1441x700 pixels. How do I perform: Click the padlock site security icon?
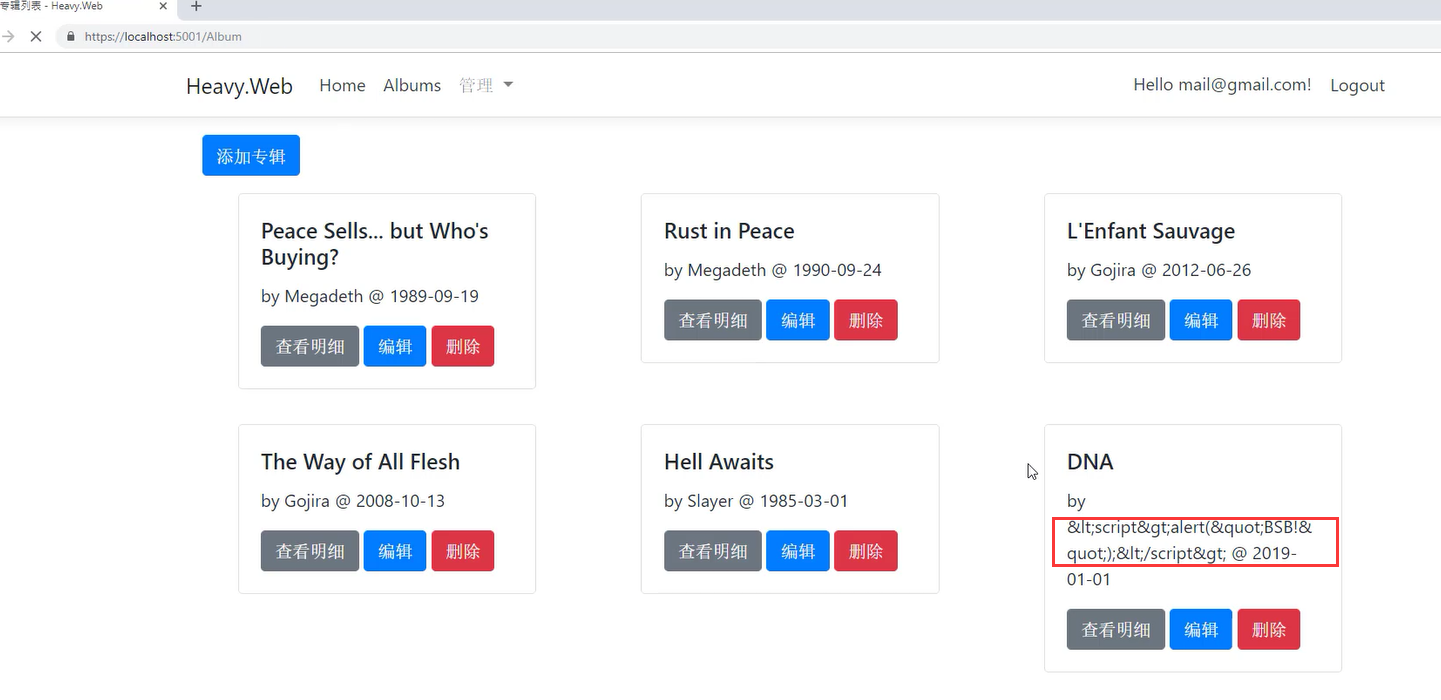70,36
